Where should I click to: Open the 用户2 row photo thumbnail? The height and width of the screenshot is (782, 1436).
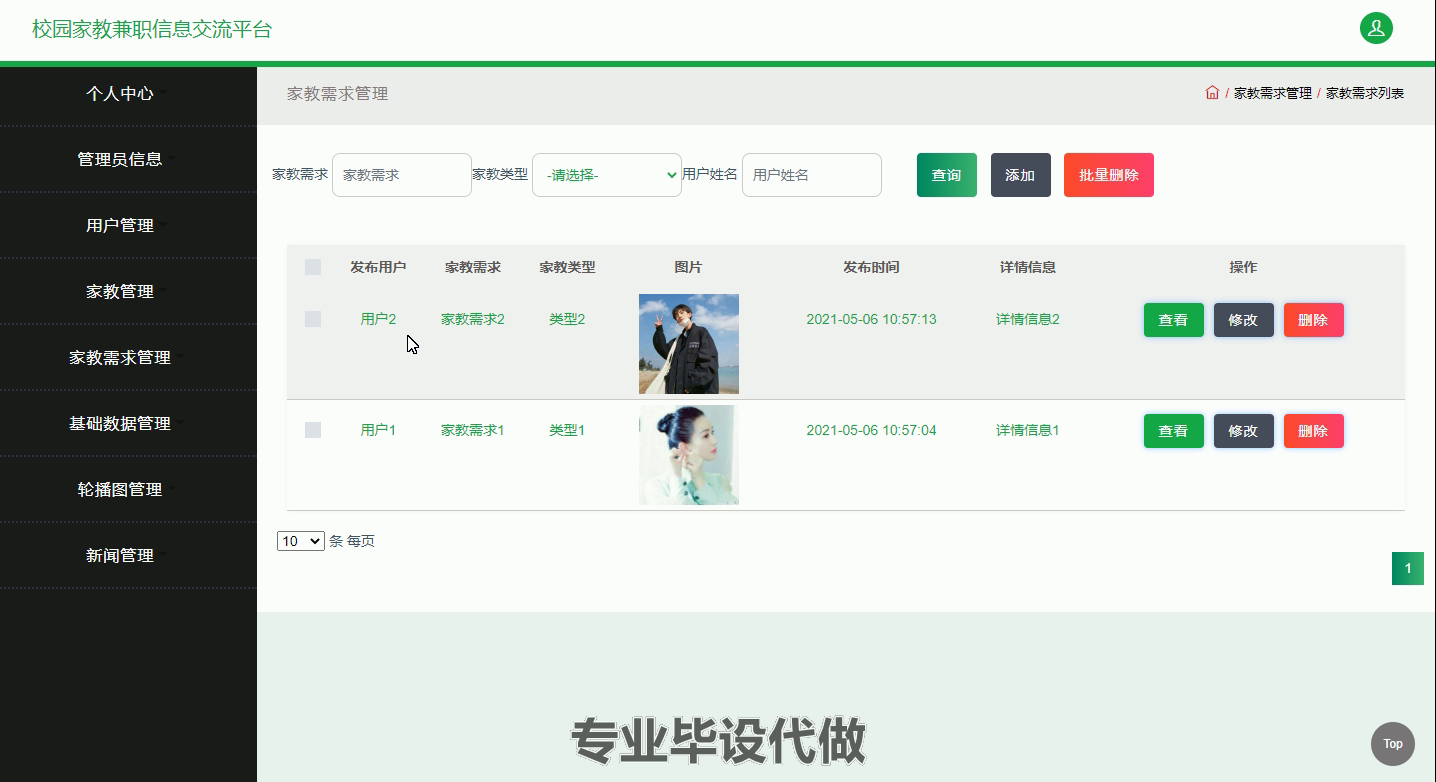(x=689, y=344)
